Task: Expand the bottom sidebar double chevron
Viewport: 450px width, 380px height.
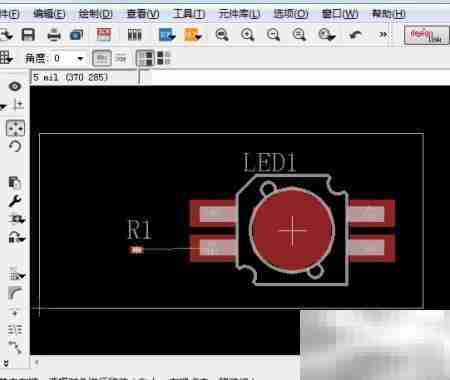Action: coord(6,363)
